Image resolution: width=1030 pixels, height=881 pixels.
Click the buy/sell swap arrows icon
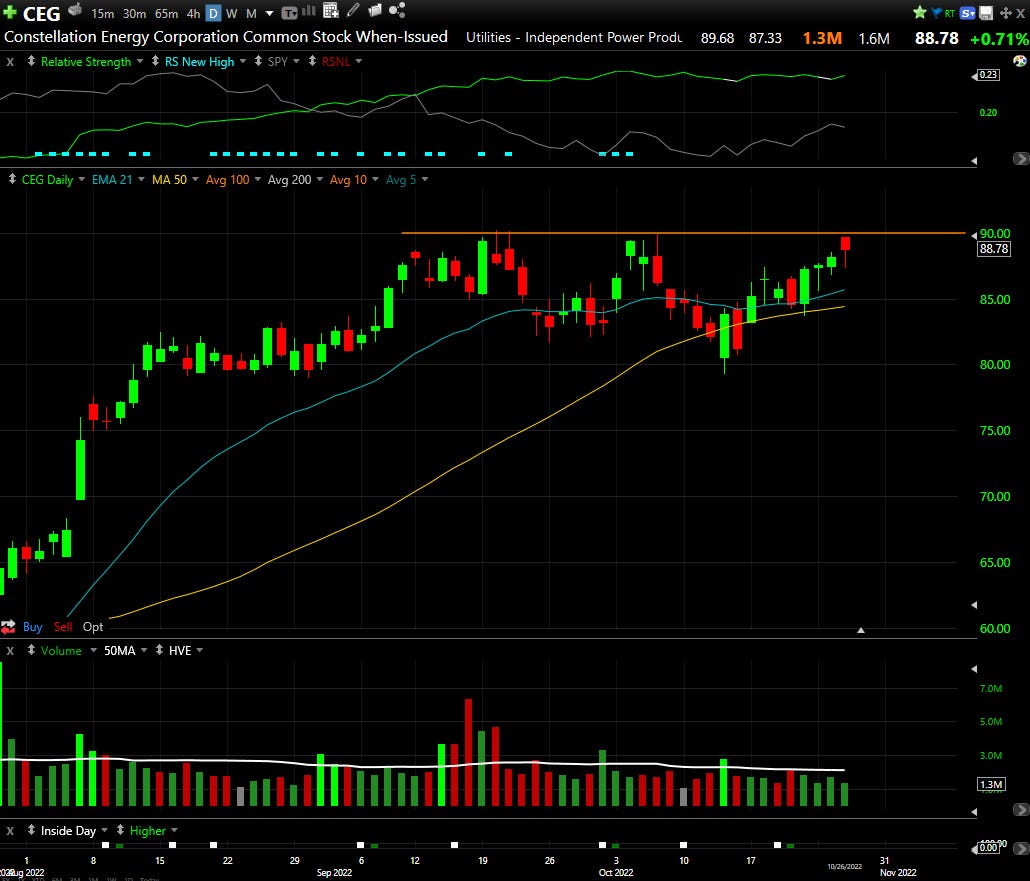tap(8, 627)
